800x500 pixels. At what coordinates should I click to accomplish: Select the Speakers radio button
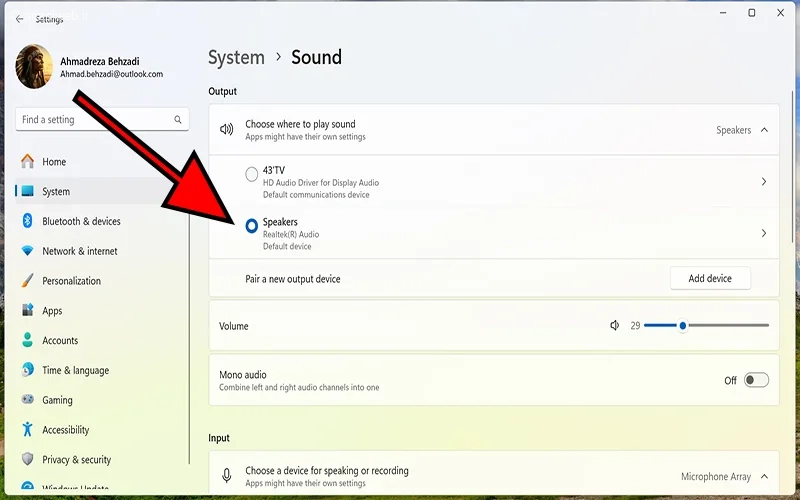click(x=252, y=226)
